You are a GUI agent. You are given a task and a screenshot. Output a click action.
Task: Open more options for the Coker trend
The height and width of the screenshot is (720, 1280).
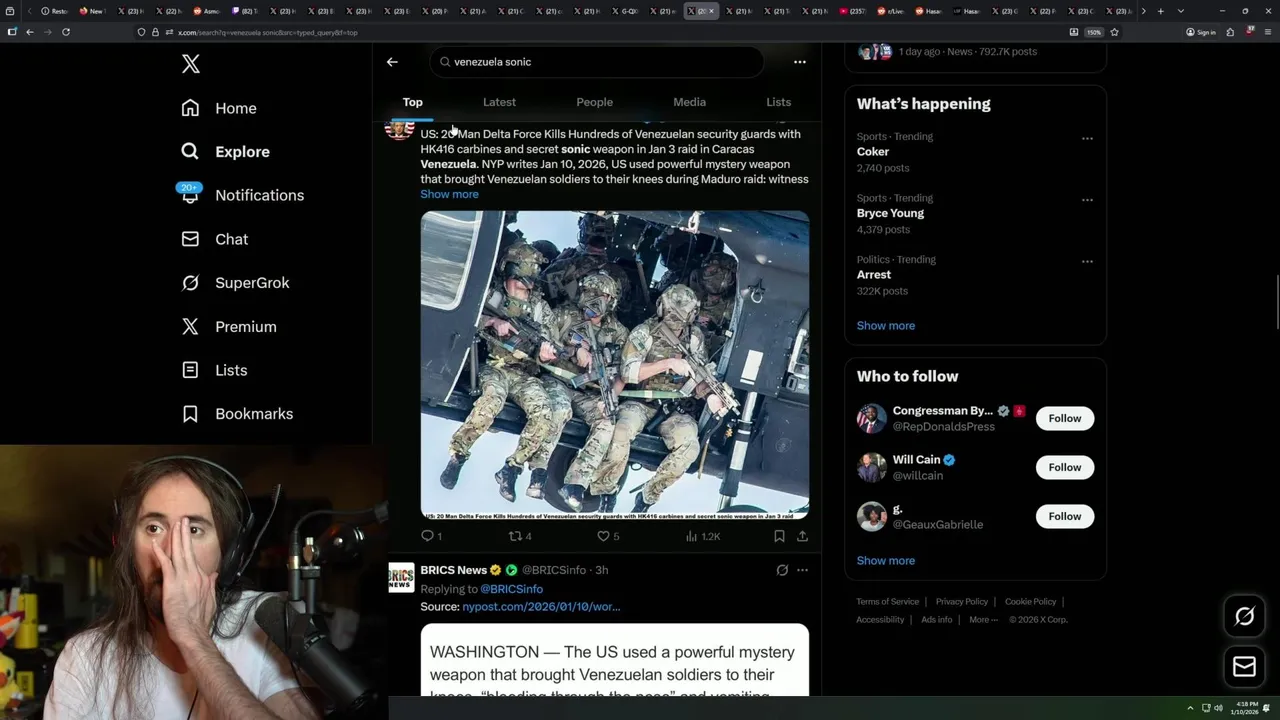click(x=1087, y=138)
